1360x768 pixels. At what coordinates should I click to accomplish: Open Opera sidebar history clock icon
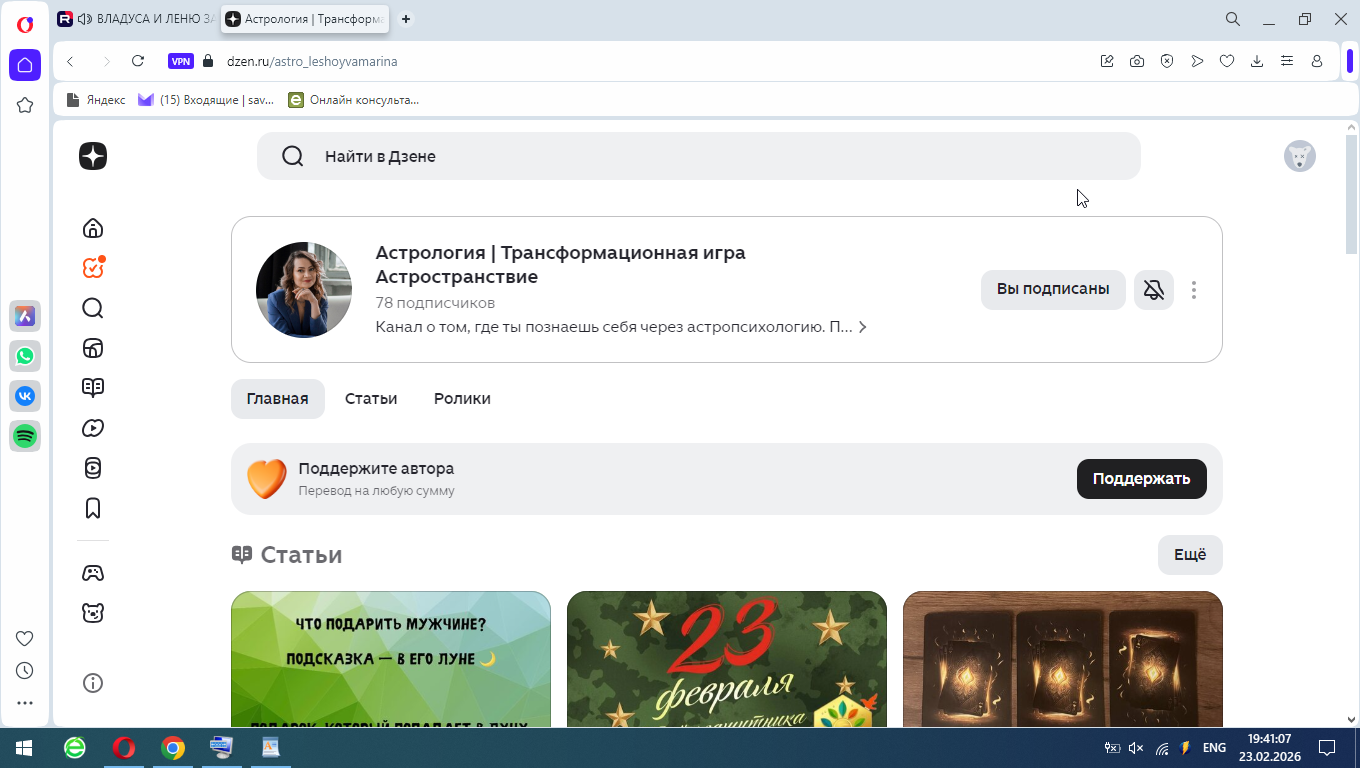pos(25,671)
